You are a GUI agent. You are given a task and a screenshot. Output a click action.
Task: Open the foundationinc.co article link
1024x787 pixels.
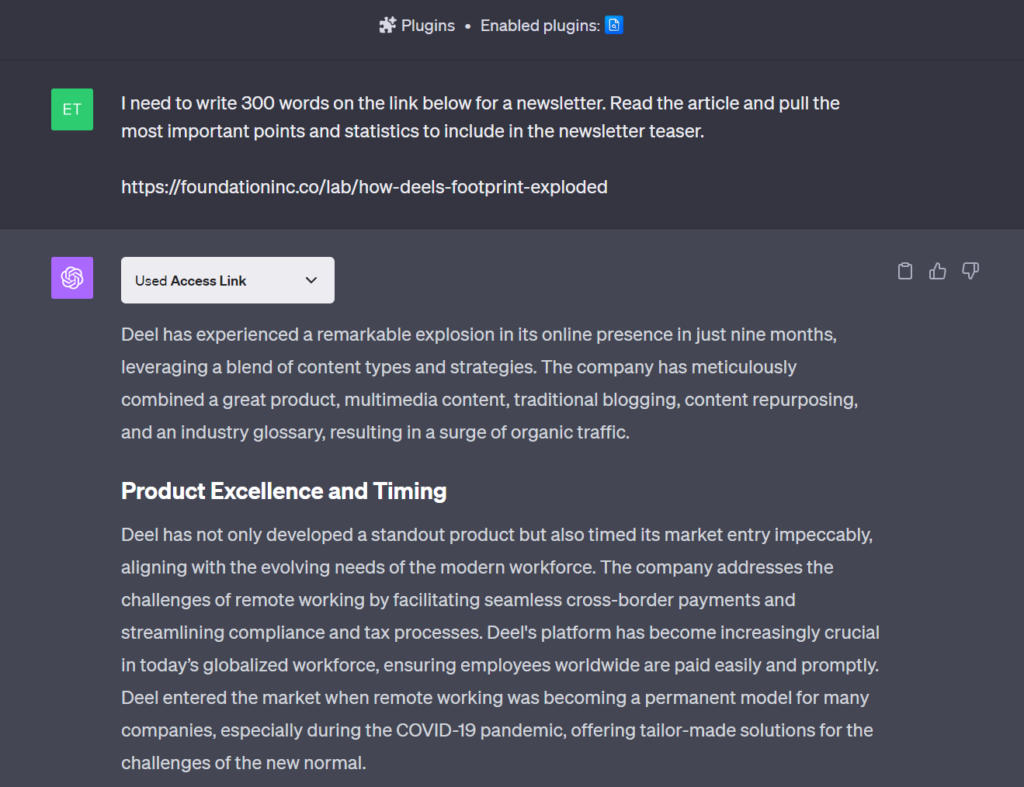[364, 186]
